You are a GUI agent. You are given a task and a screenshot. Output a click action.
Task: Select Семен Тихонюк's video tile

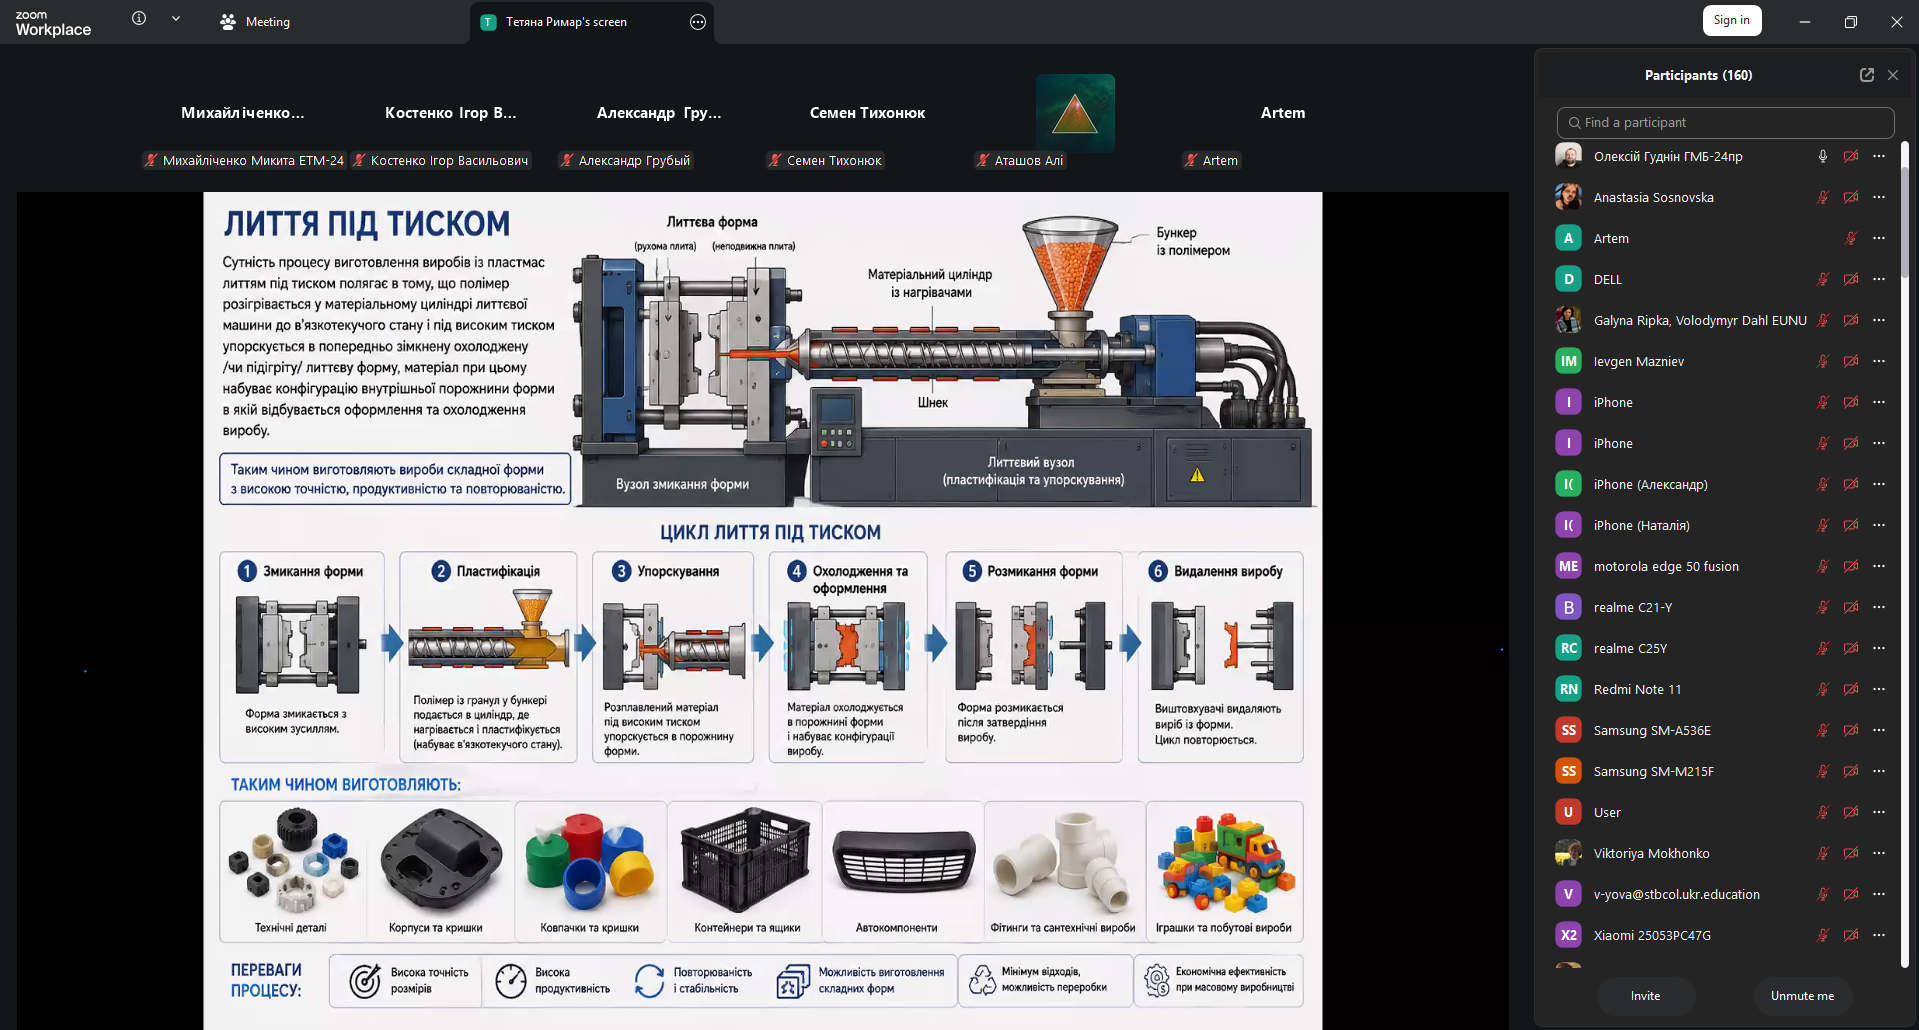click(867, 113)
